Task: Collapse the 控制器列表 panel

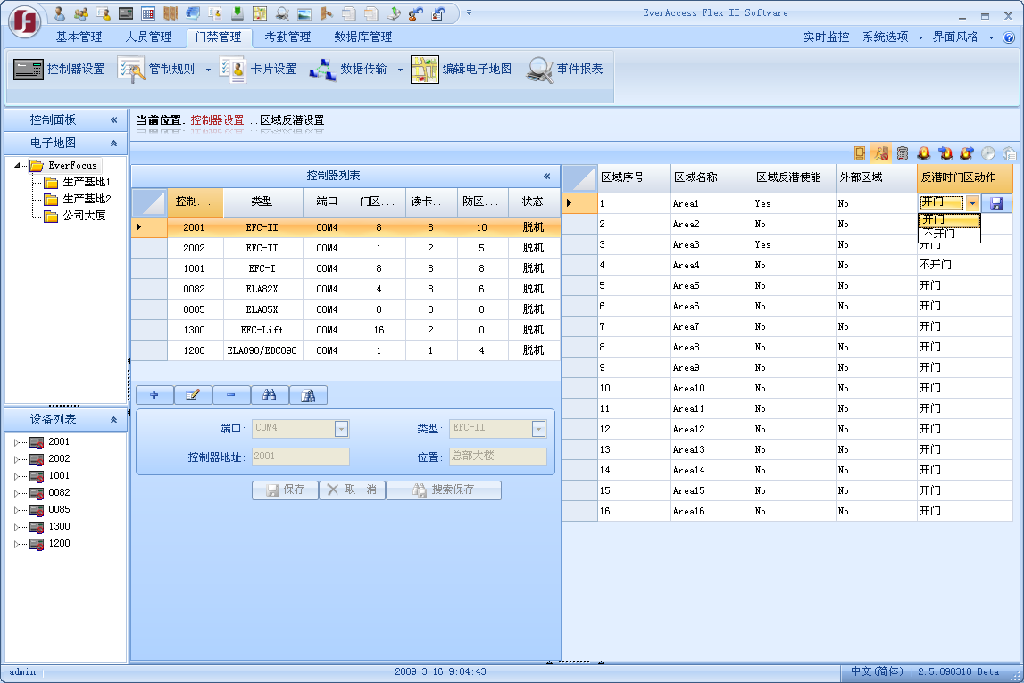Action: point(547,176)
